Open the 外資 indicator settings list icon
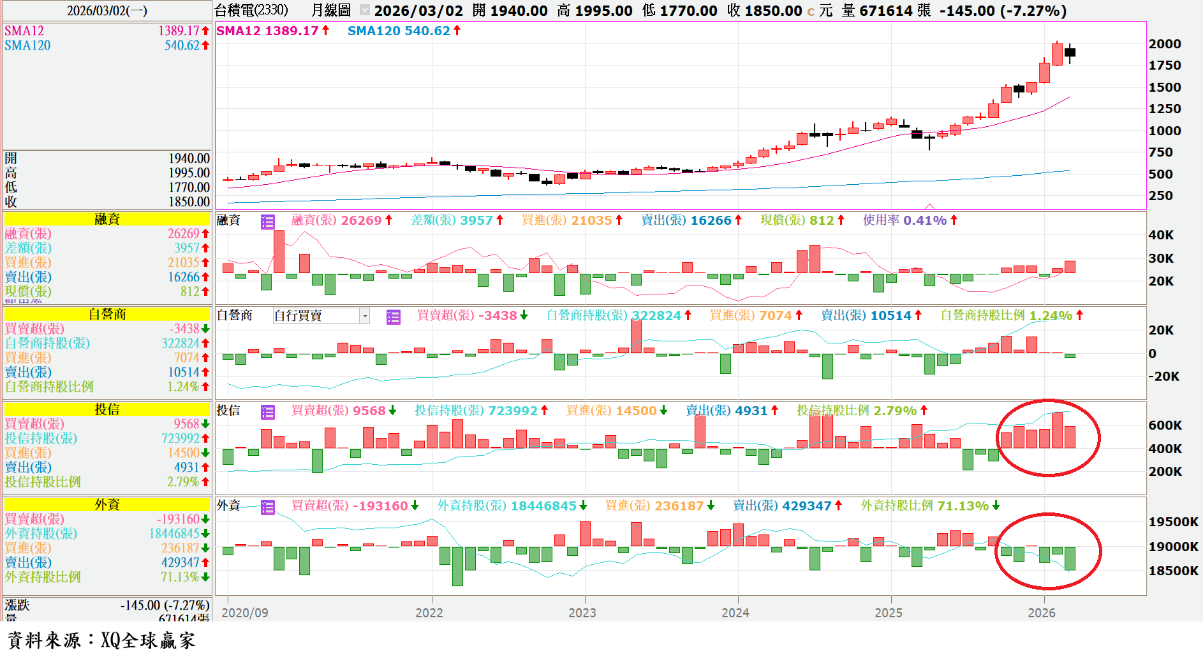 click(x=267, y=506)
